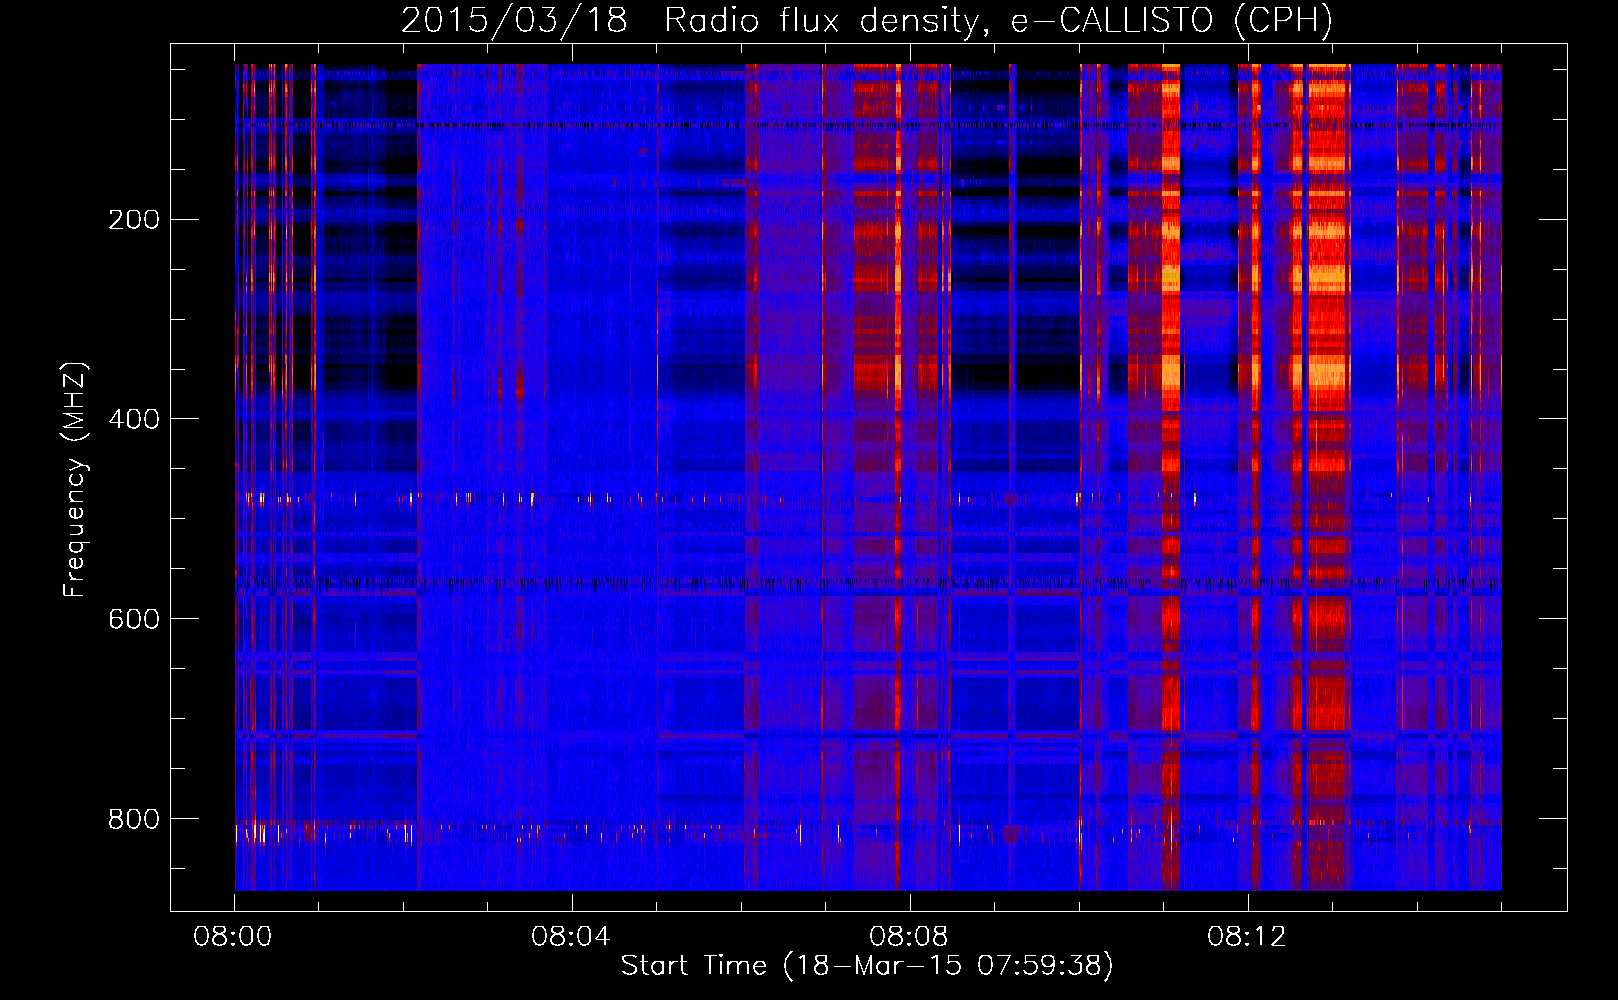Click the 400 frequency tick label
Viewport: 1618px width, 1000px height.
click(134, 419)
